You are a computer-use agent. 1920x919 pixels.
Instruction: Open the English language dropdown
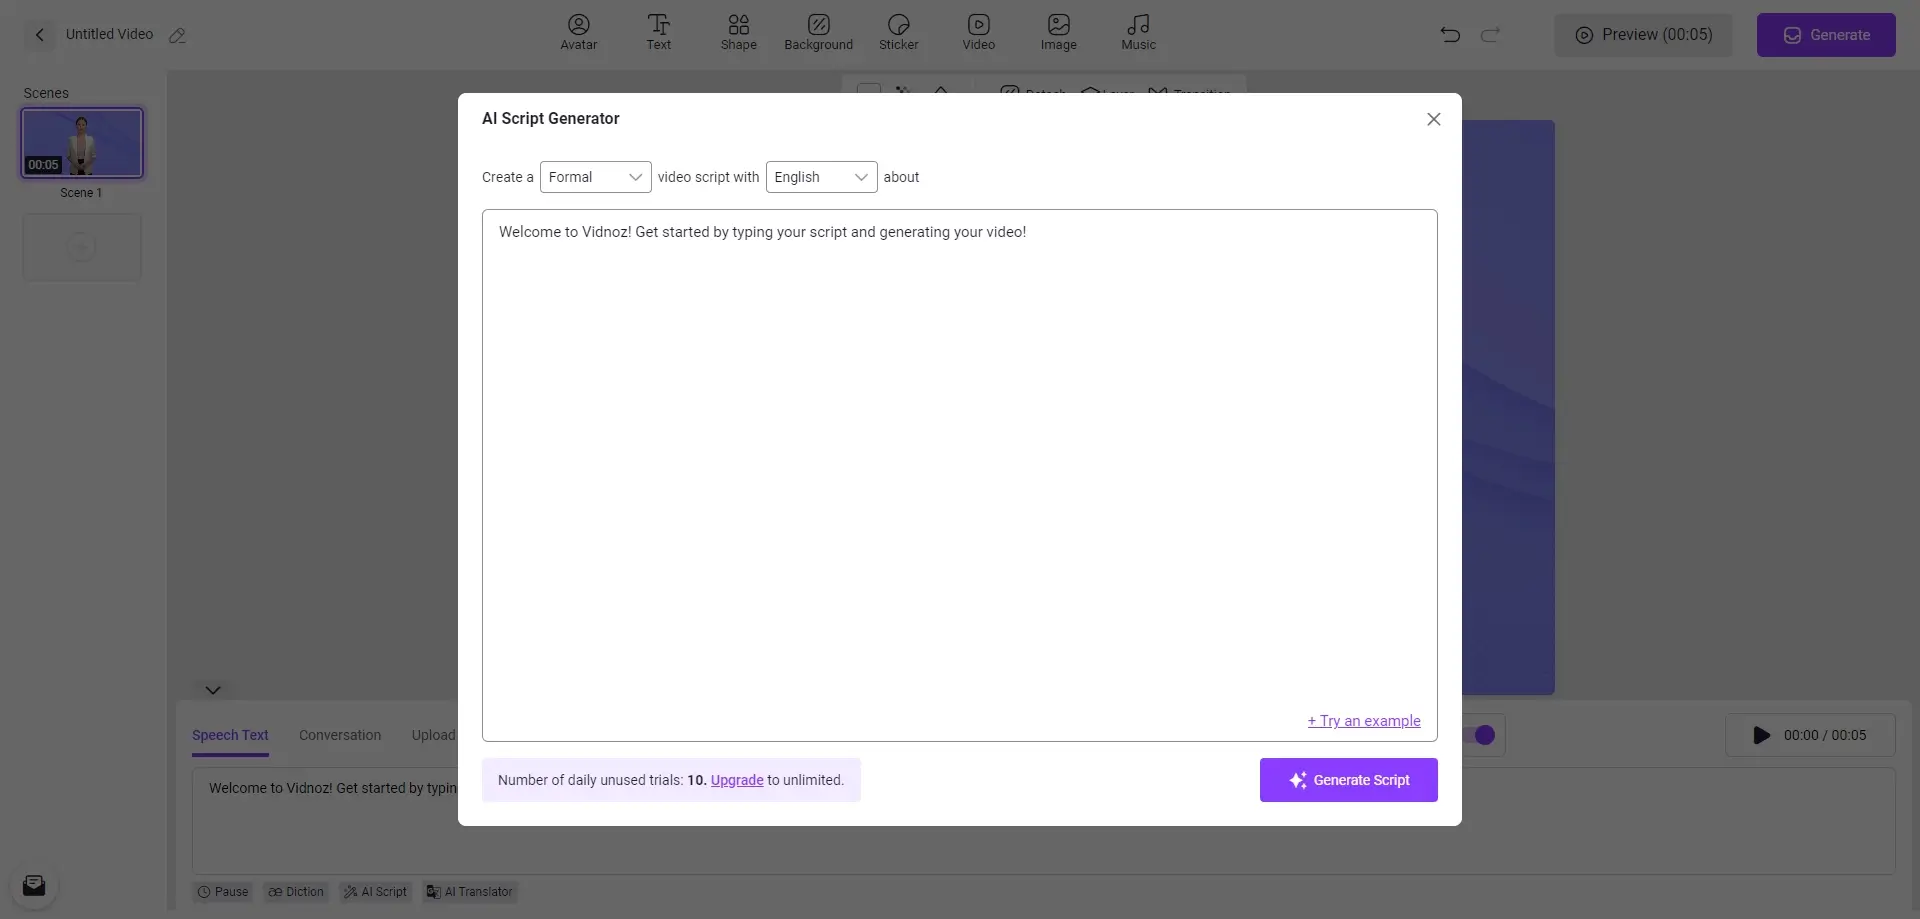tap(821, 177)
